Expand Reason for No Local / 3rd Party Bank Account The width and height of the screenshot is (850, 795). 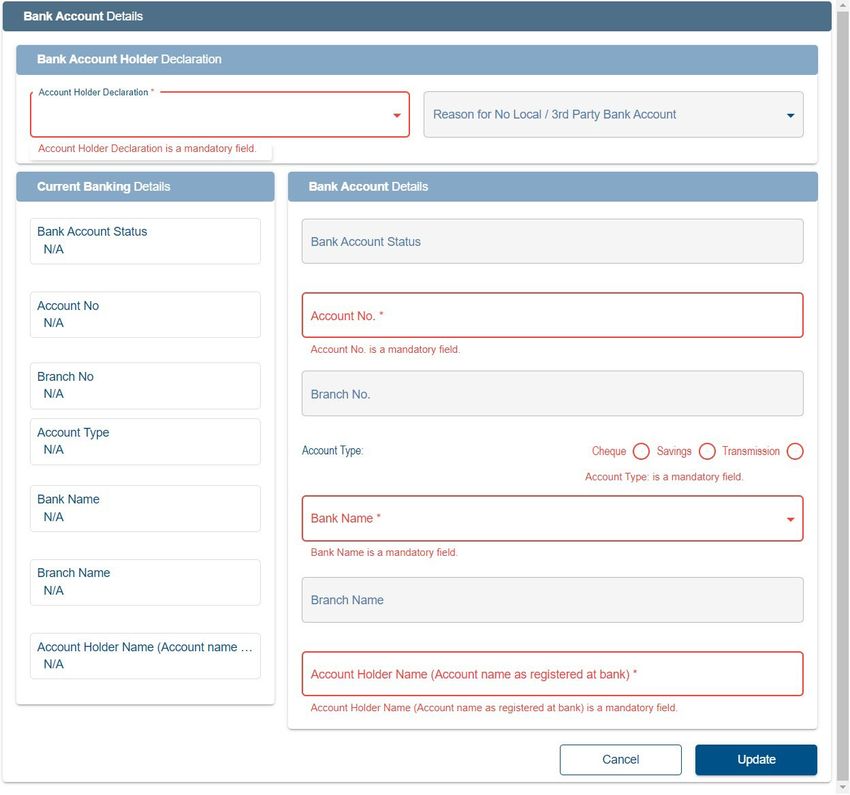613,114
